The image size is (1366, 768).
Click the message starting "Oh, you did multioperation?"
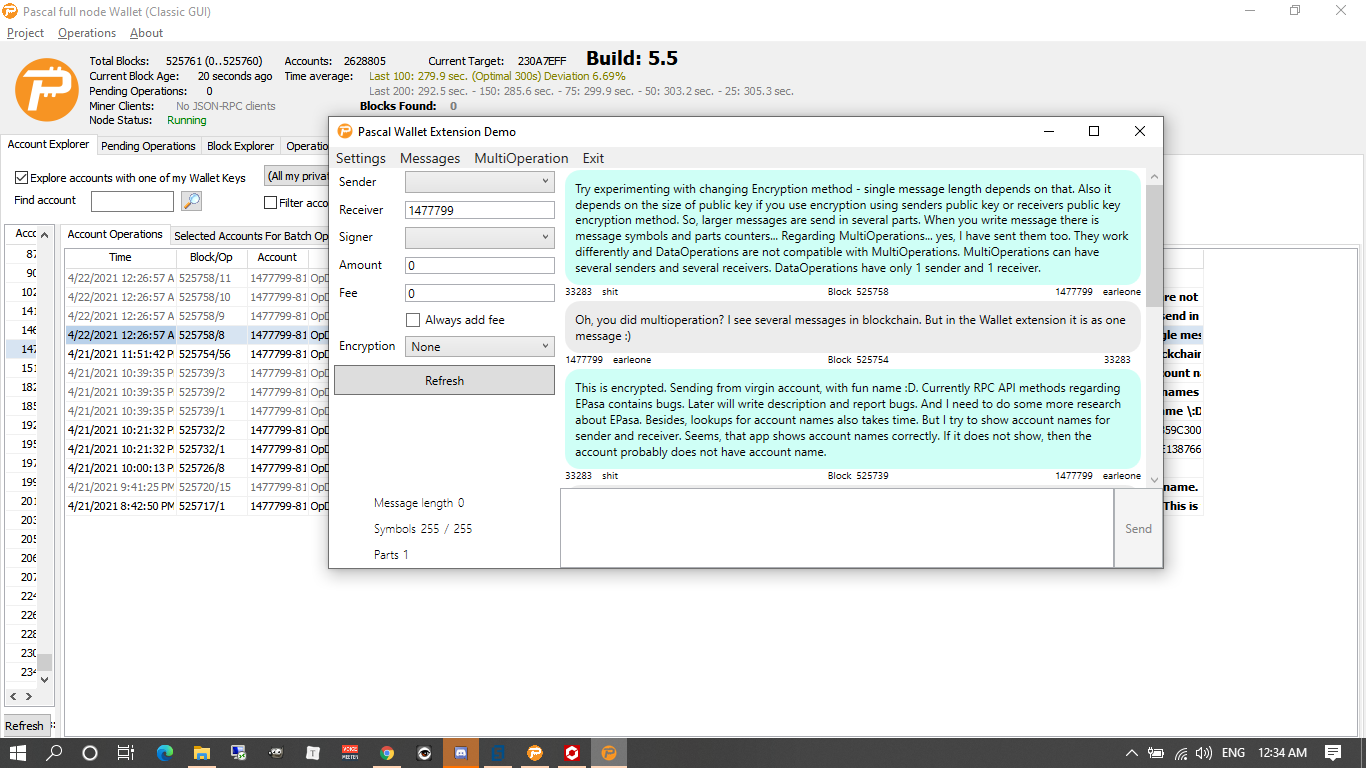[x=852, y=327]
